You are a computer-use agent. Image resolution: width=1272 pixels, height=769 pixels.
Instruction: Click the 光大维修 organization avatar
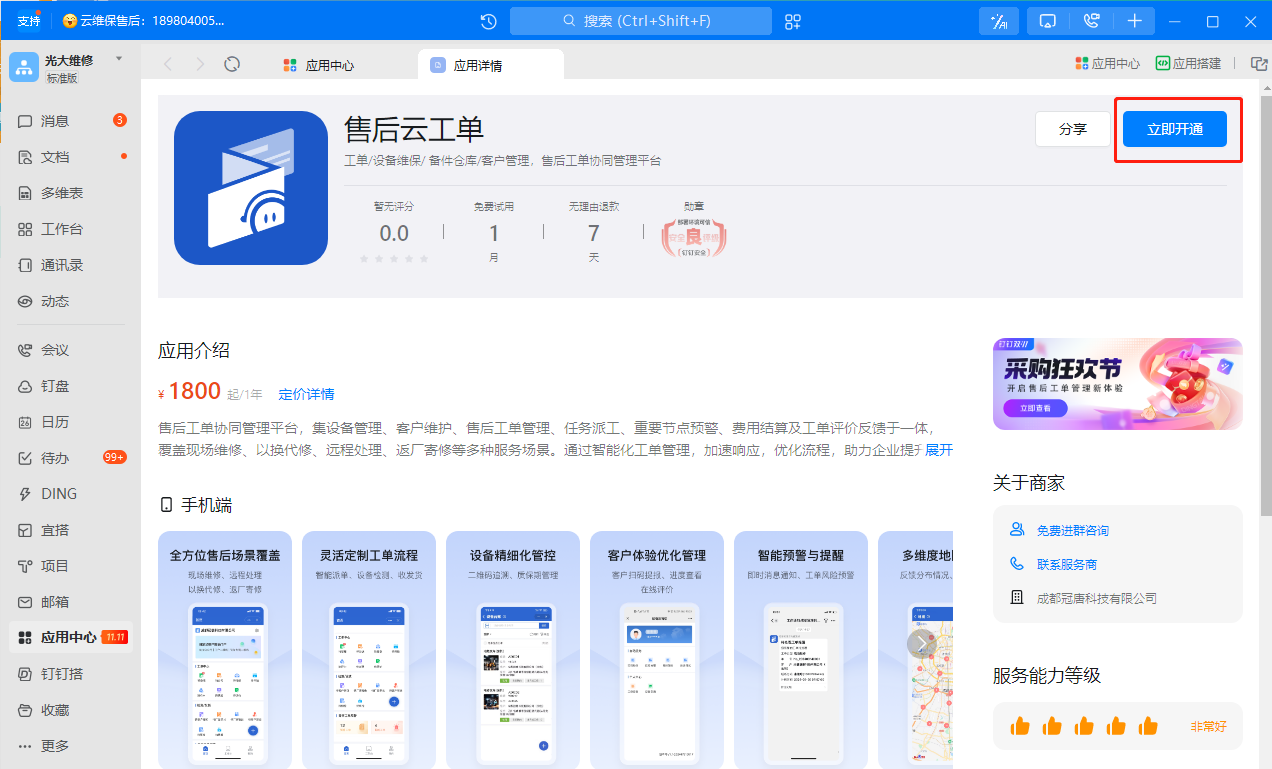pyautogui.click(x=23, y=66)
